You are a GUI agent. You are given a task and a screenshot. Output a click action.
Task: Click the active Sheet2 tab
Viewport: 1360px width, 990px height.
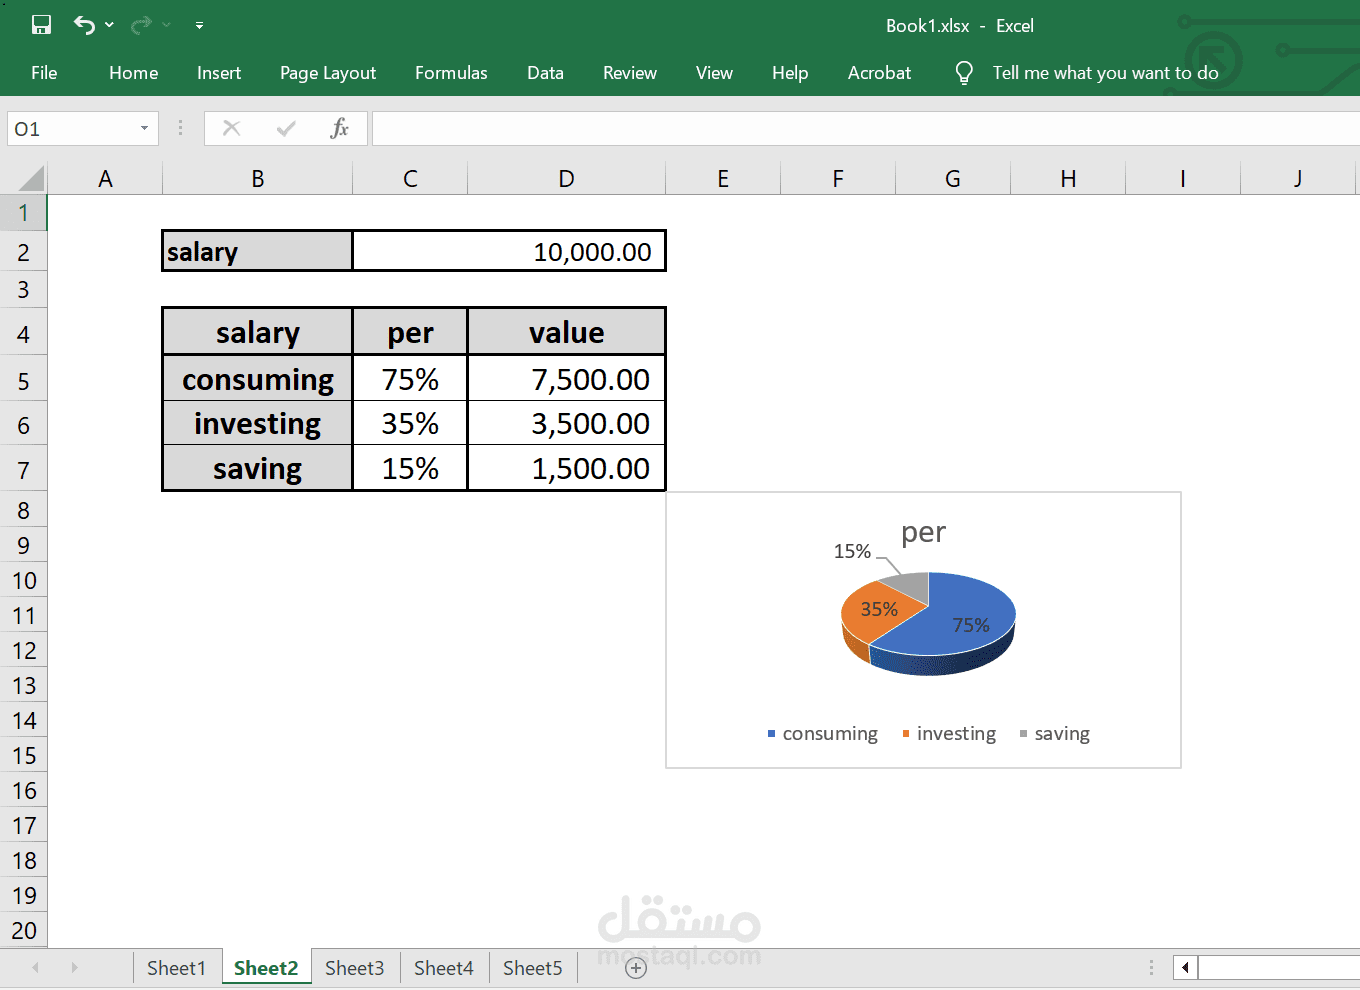pos(266,968)
